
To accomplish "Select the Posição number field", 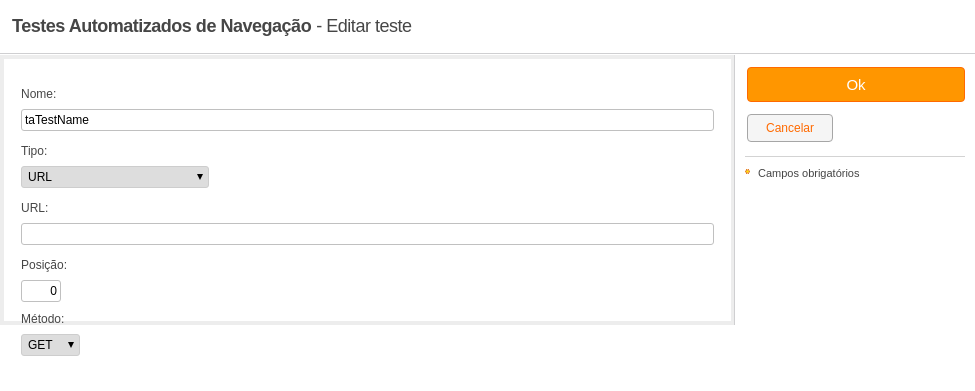I will (41, 291).
